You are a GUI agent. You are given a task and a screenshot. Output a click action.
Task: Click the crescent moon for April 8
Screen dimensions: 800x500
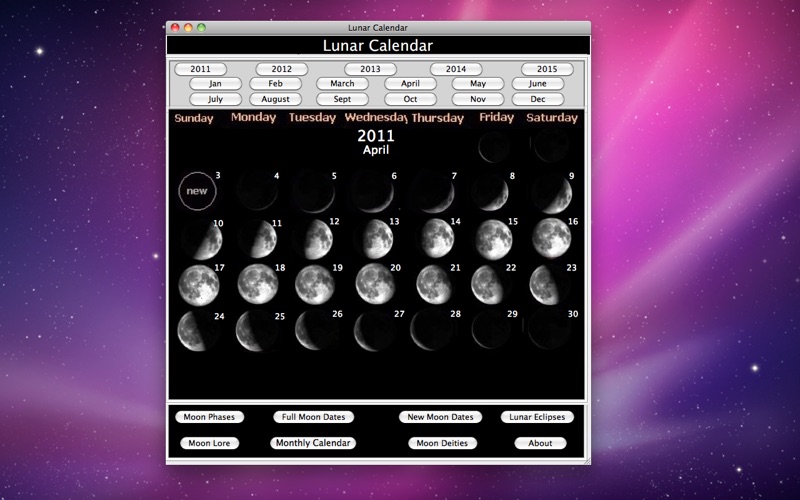pyautogui.click(x=490, y=192)
